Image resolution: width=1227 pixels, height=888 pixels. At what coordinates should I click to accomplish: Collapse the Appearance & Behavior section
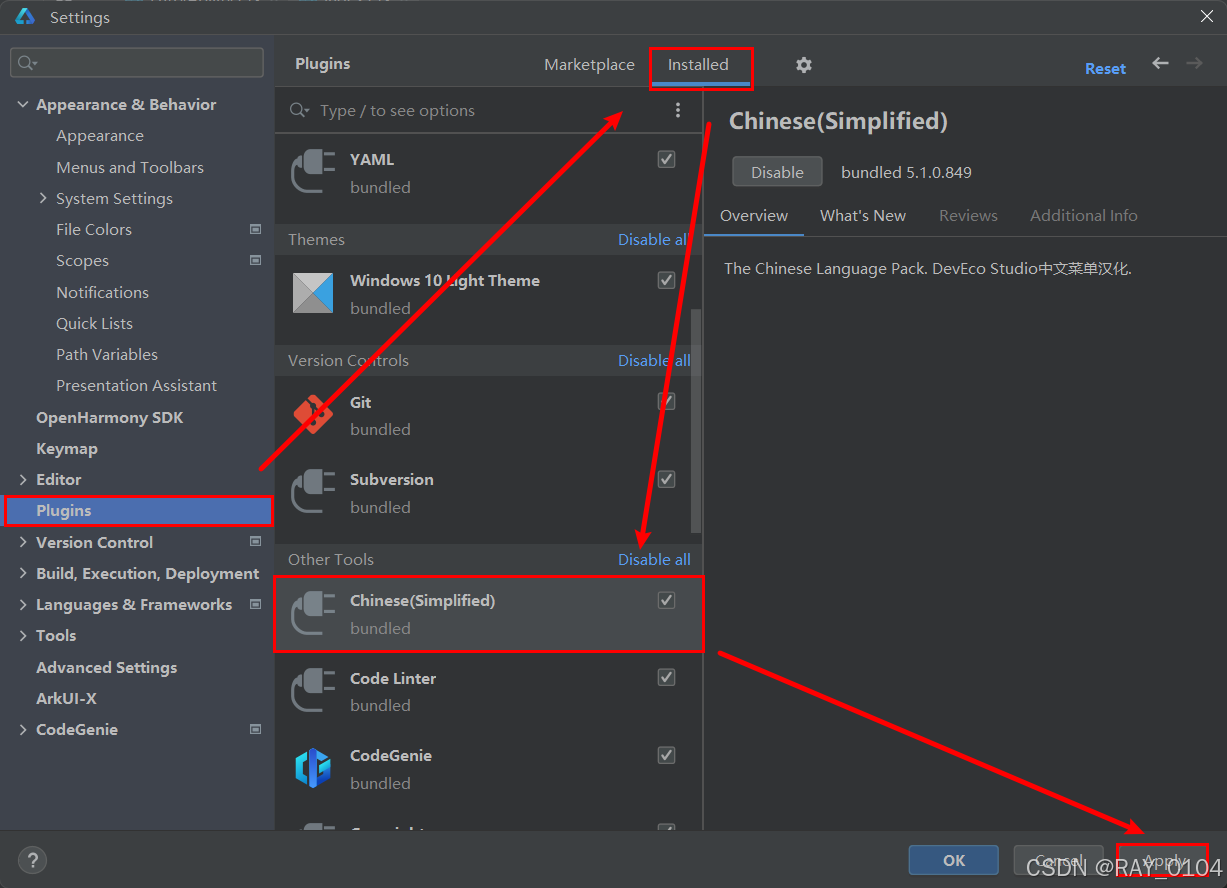click(x=23, y=104)
